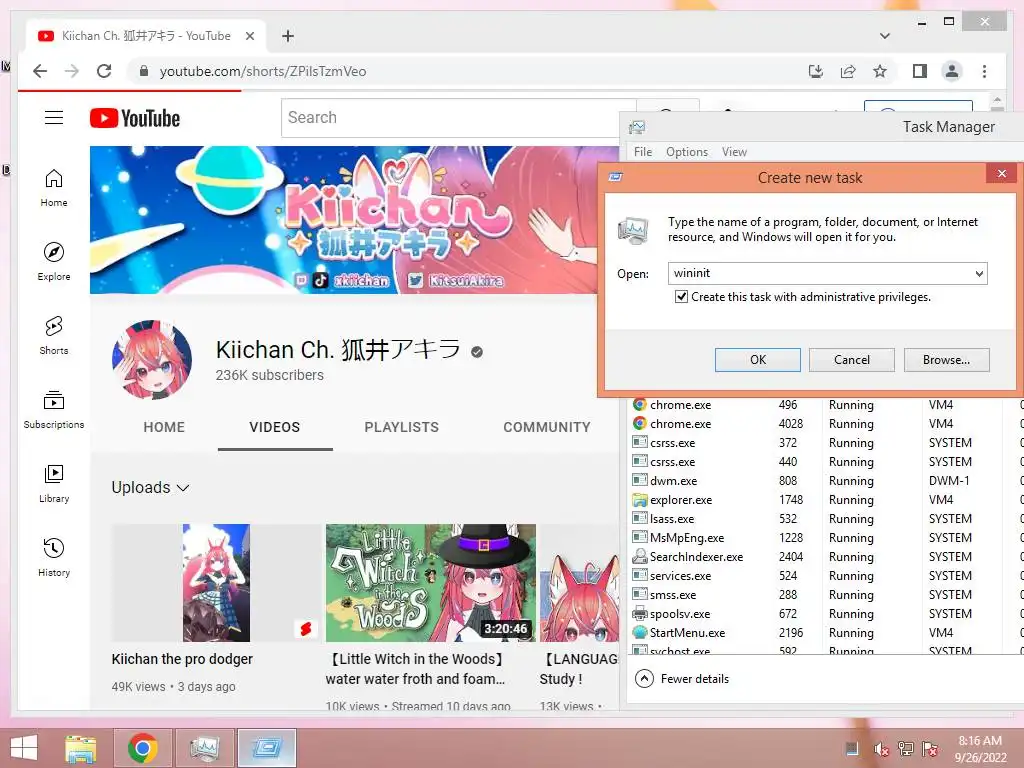This screenshot has height=768, width=1024.
Task: Select lsass.exe process row
Action: 825,519
